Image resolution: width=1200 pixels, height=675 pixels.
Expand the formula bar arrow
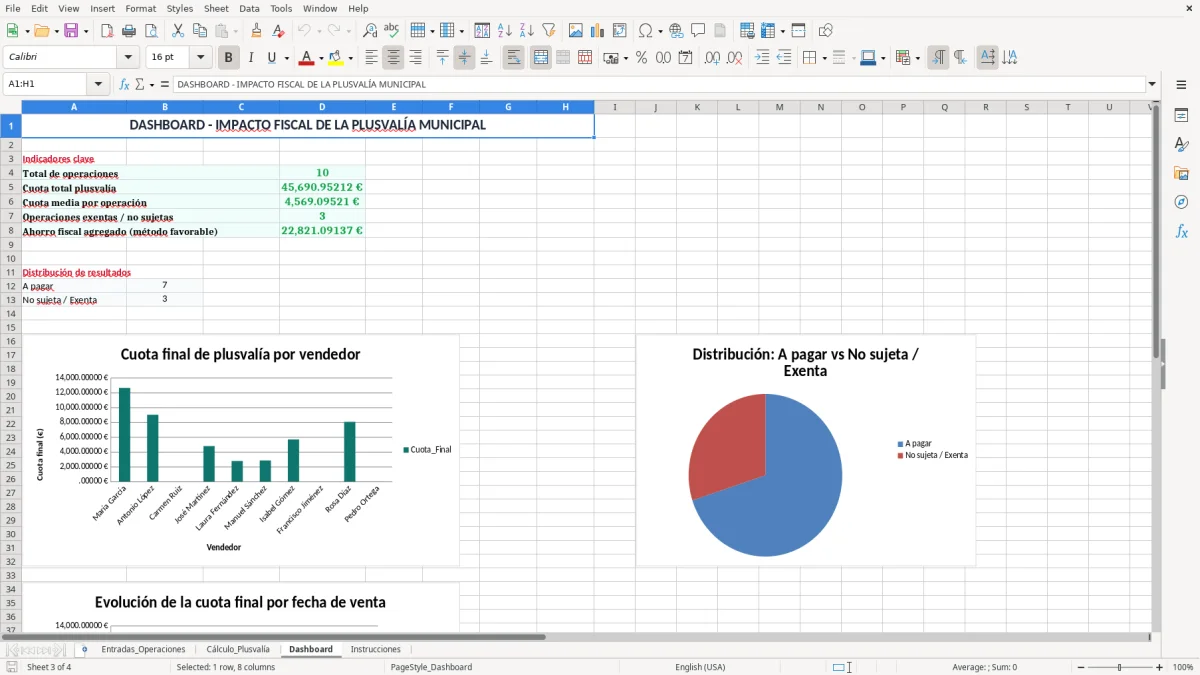(1152, 85)
